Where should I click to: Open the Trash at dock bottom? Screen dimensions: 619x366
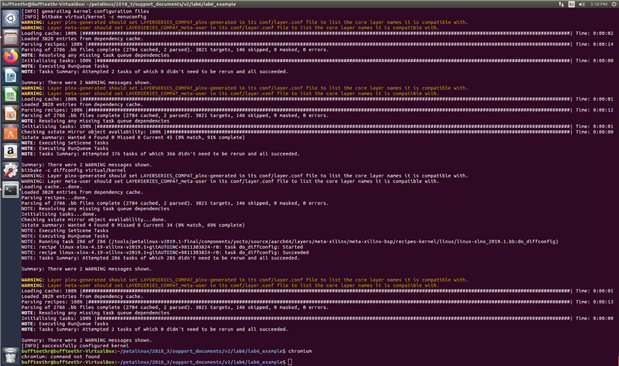tap(11, 356)
